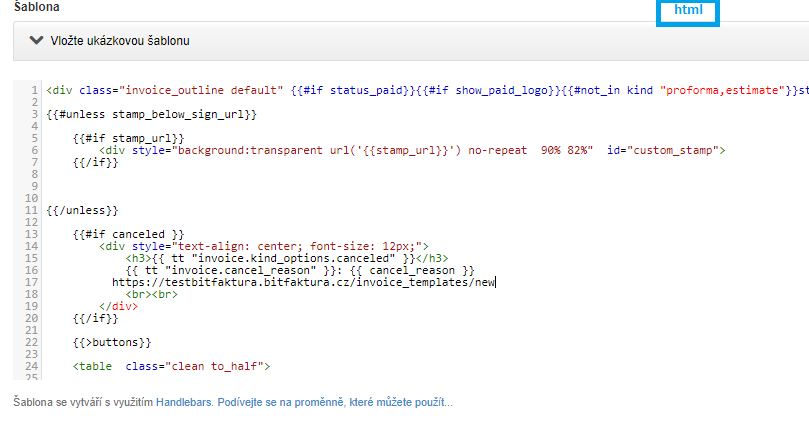Click the text-align center div line
The height and width of the screenshot is (421, 809).
click(264, 246)
